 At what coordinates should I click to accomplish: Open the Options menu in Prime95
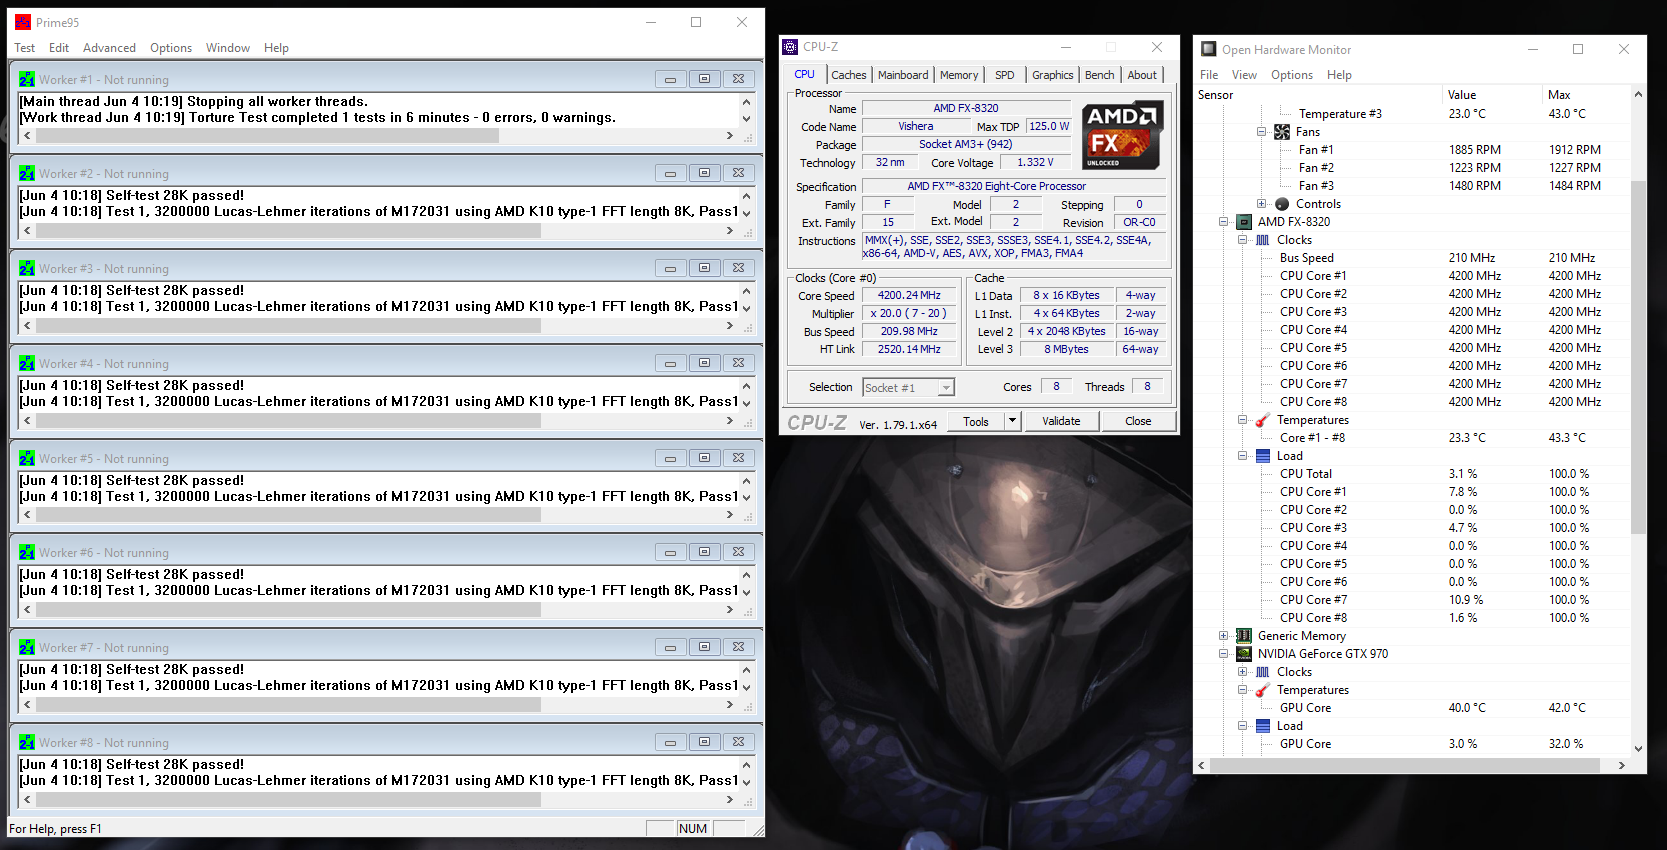(171, 48)
